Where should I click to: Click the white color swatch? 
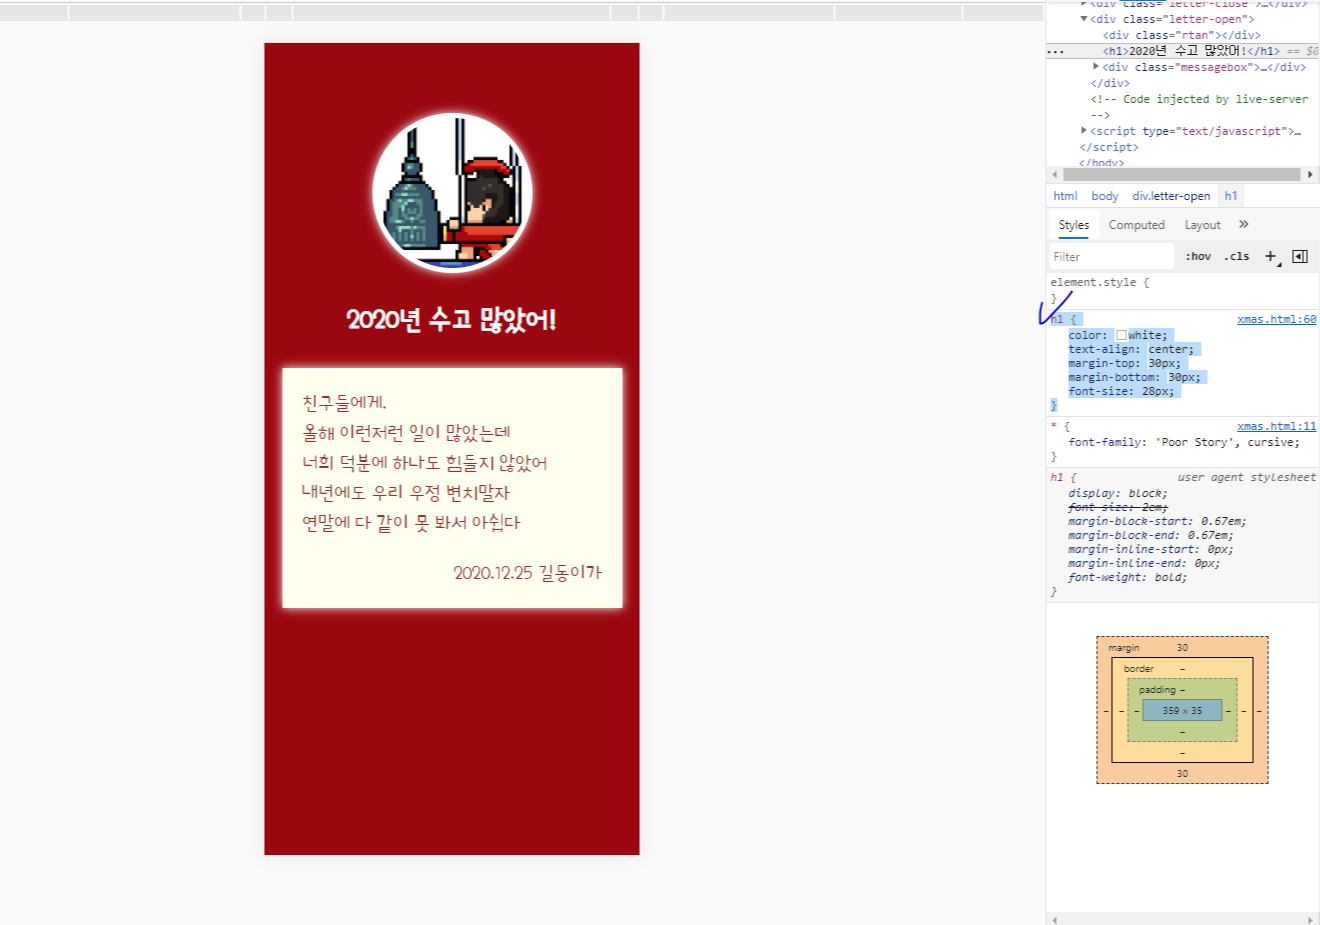pyautogui.click(x=1121, y=335)
